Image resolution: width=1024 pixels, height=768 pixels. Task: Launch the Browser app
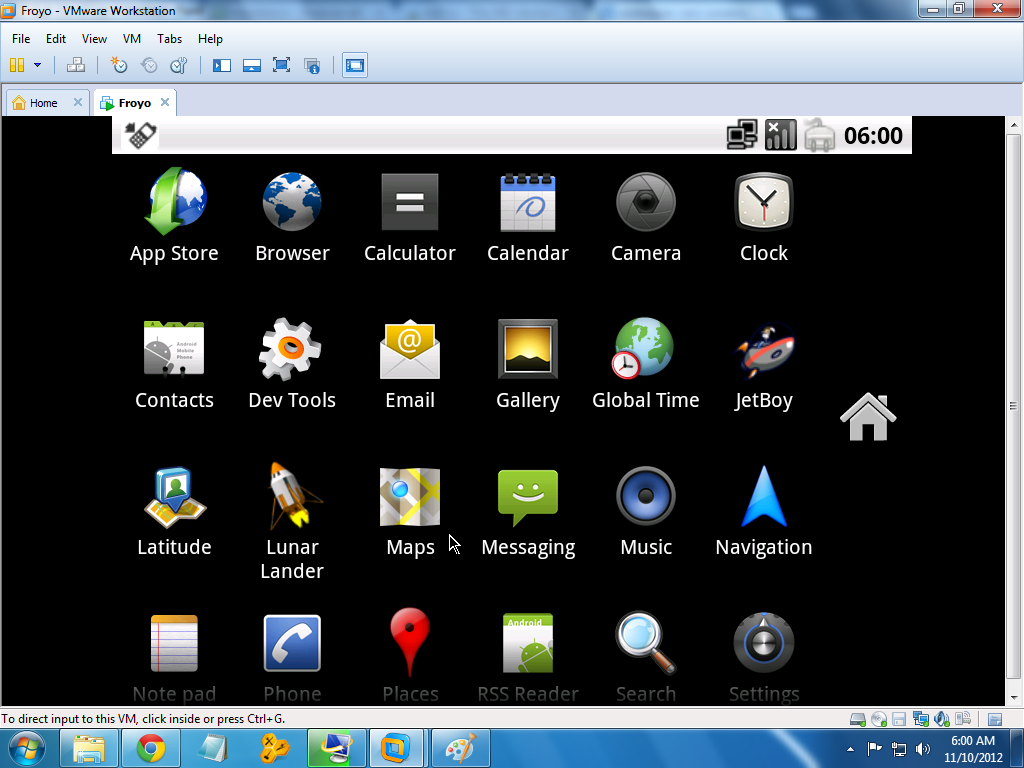tap(292, 216)
